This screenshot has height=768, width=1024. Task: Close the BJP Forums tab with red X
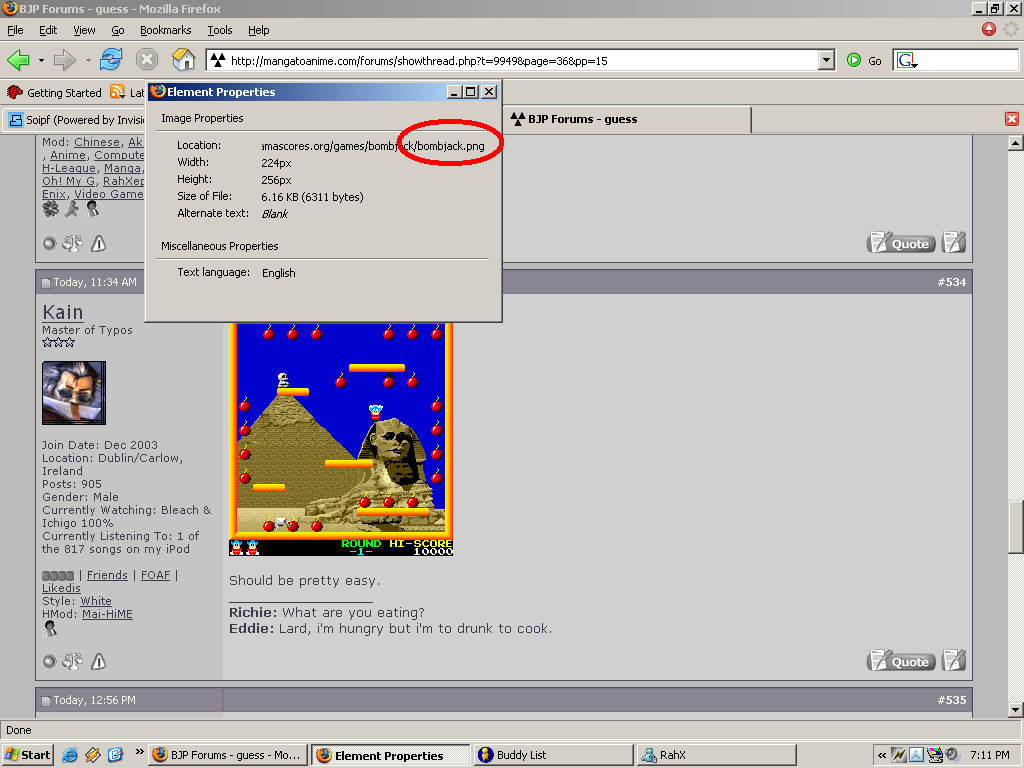tap(1012, 119)
